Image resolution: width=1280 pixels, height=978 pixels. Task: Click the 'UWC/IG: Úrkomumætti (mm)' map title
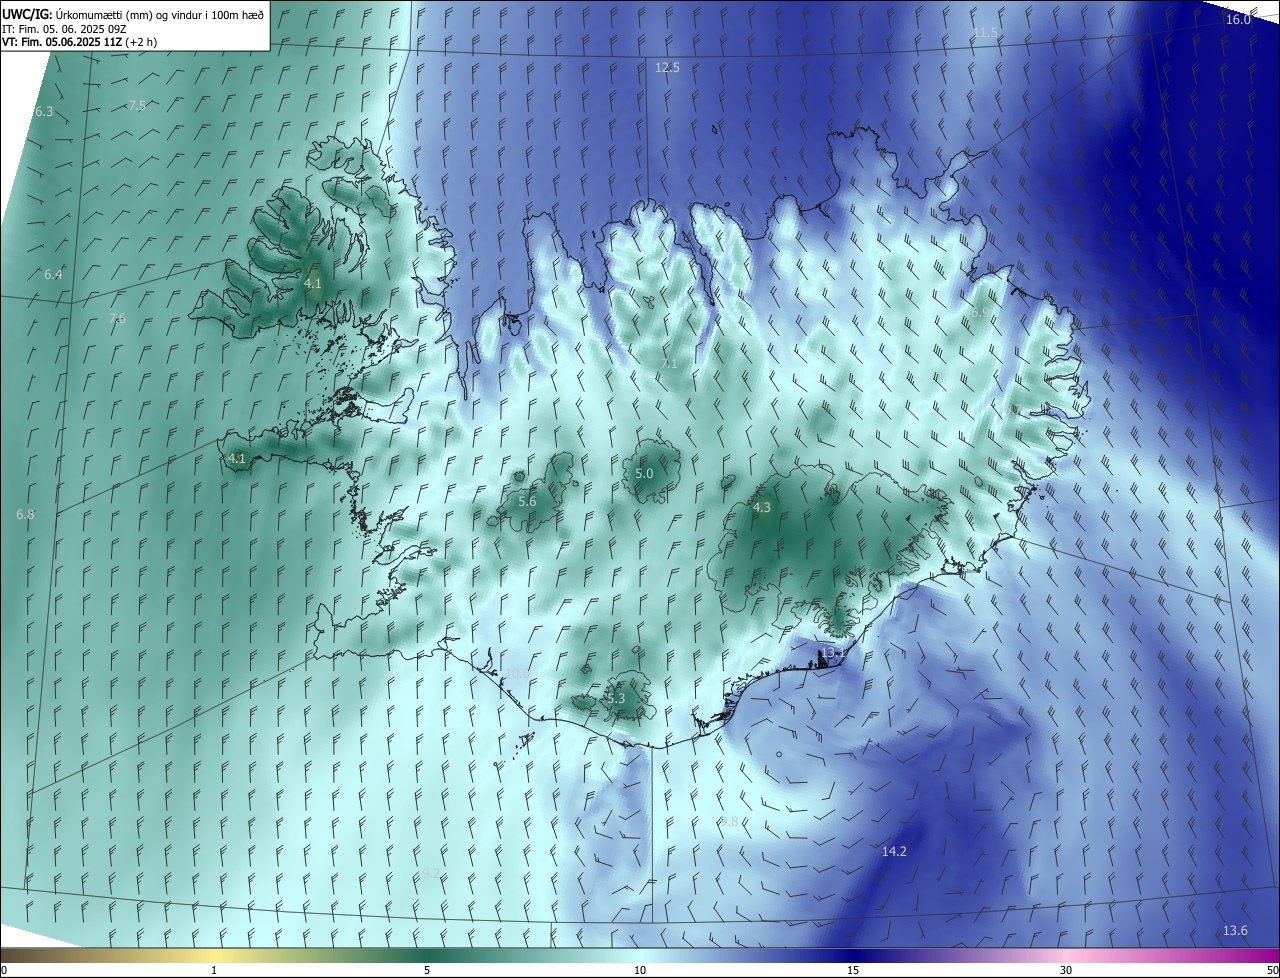pyautogui.click(x=133, y=14)
